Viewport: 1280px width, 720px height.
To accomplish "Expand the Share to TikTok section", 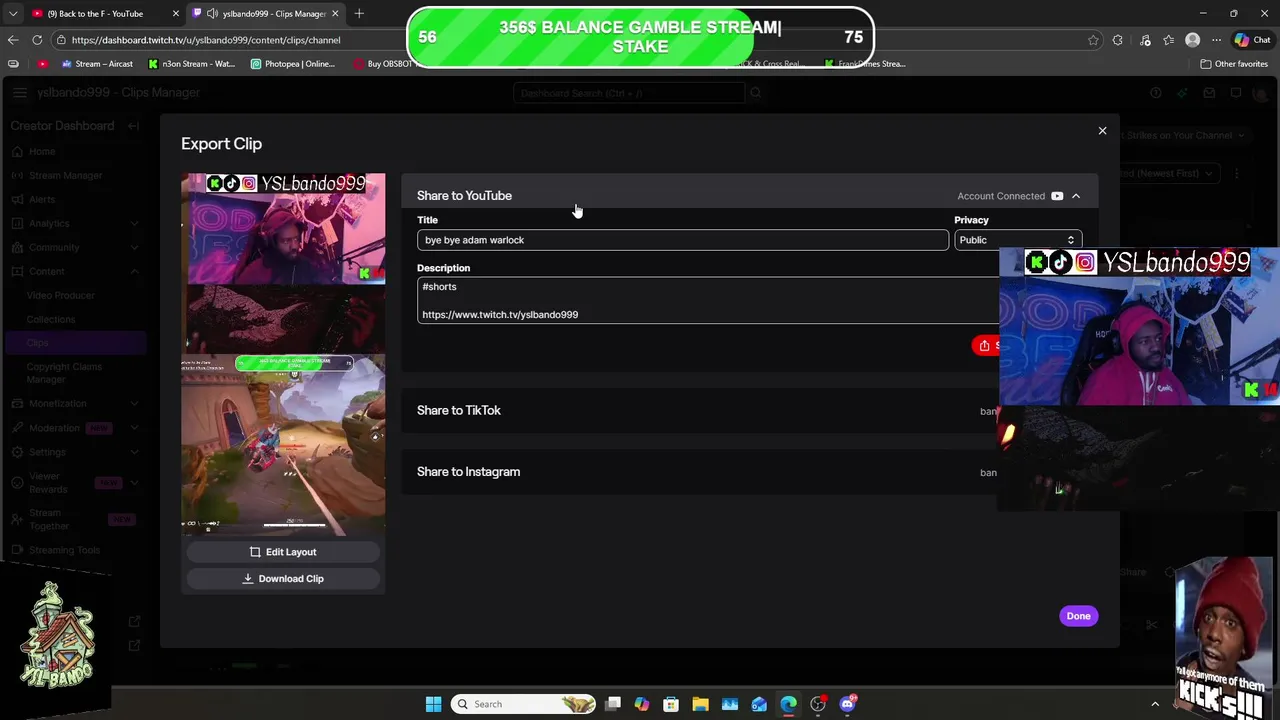I will pyautogui.click(x=700, y=410).
